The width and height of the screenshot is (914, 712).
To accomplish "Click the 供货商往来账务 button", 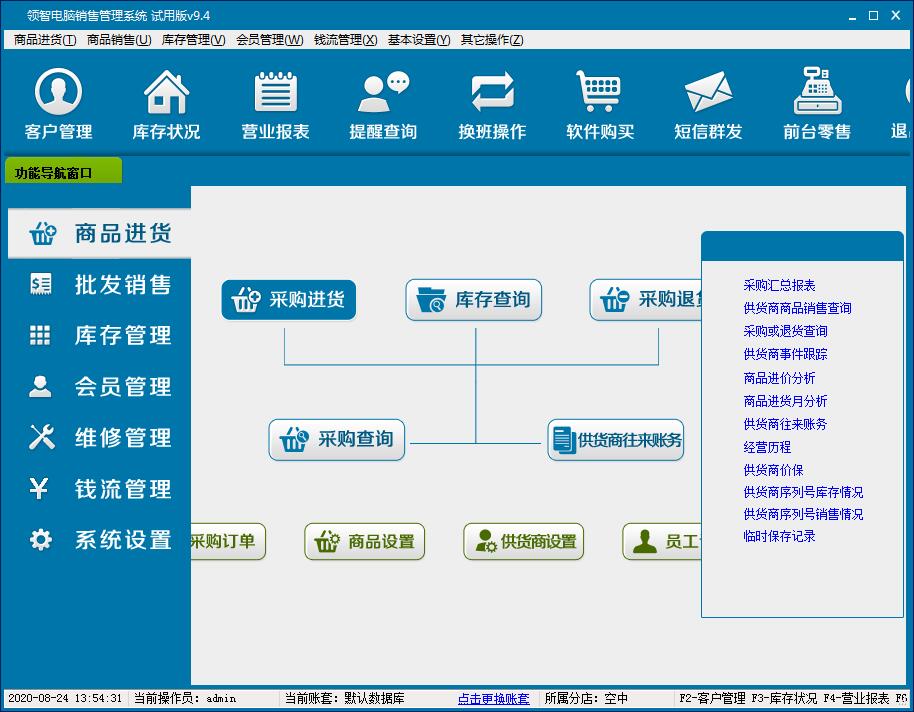I will 616,440.
